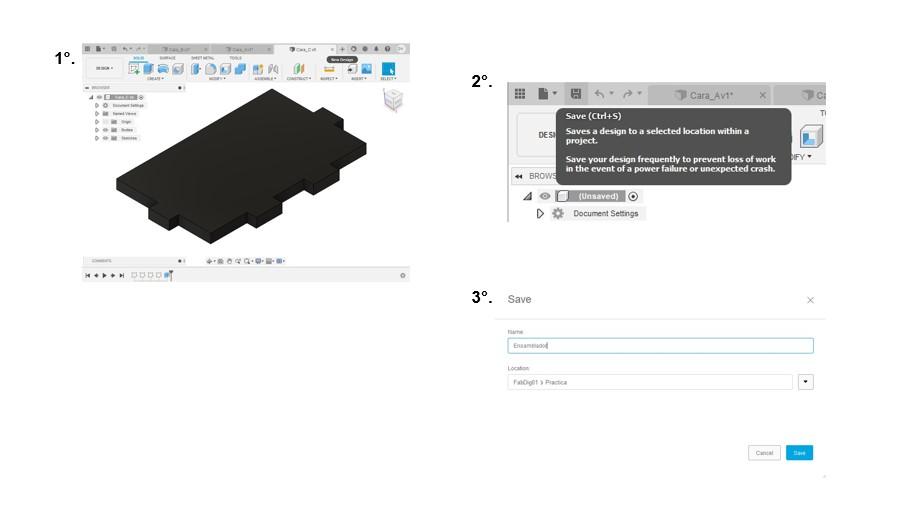Click the Create Sketch tool icon
The height and width of the screenshot is (511, 909).
pyautogui.click(x=134, y=69)
